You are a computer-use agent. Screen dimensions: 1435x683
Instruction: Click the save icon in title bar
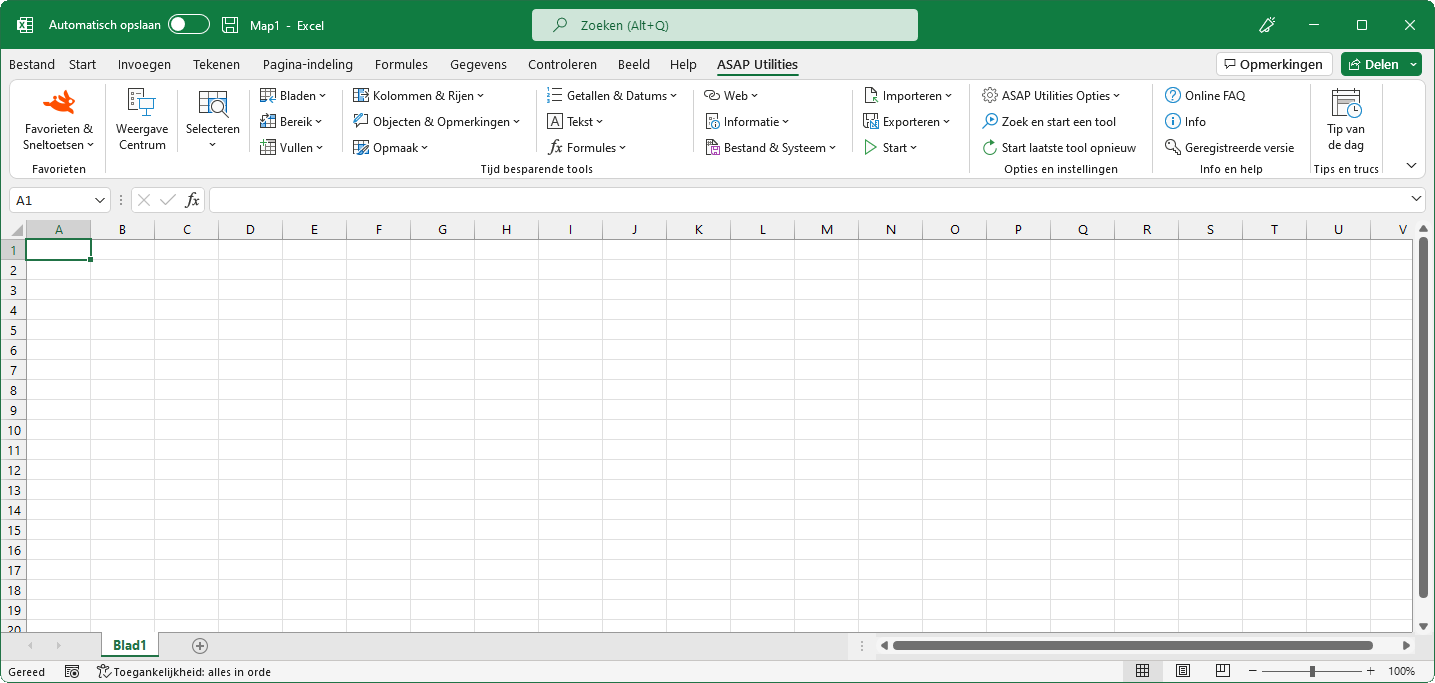click(230, 25)
